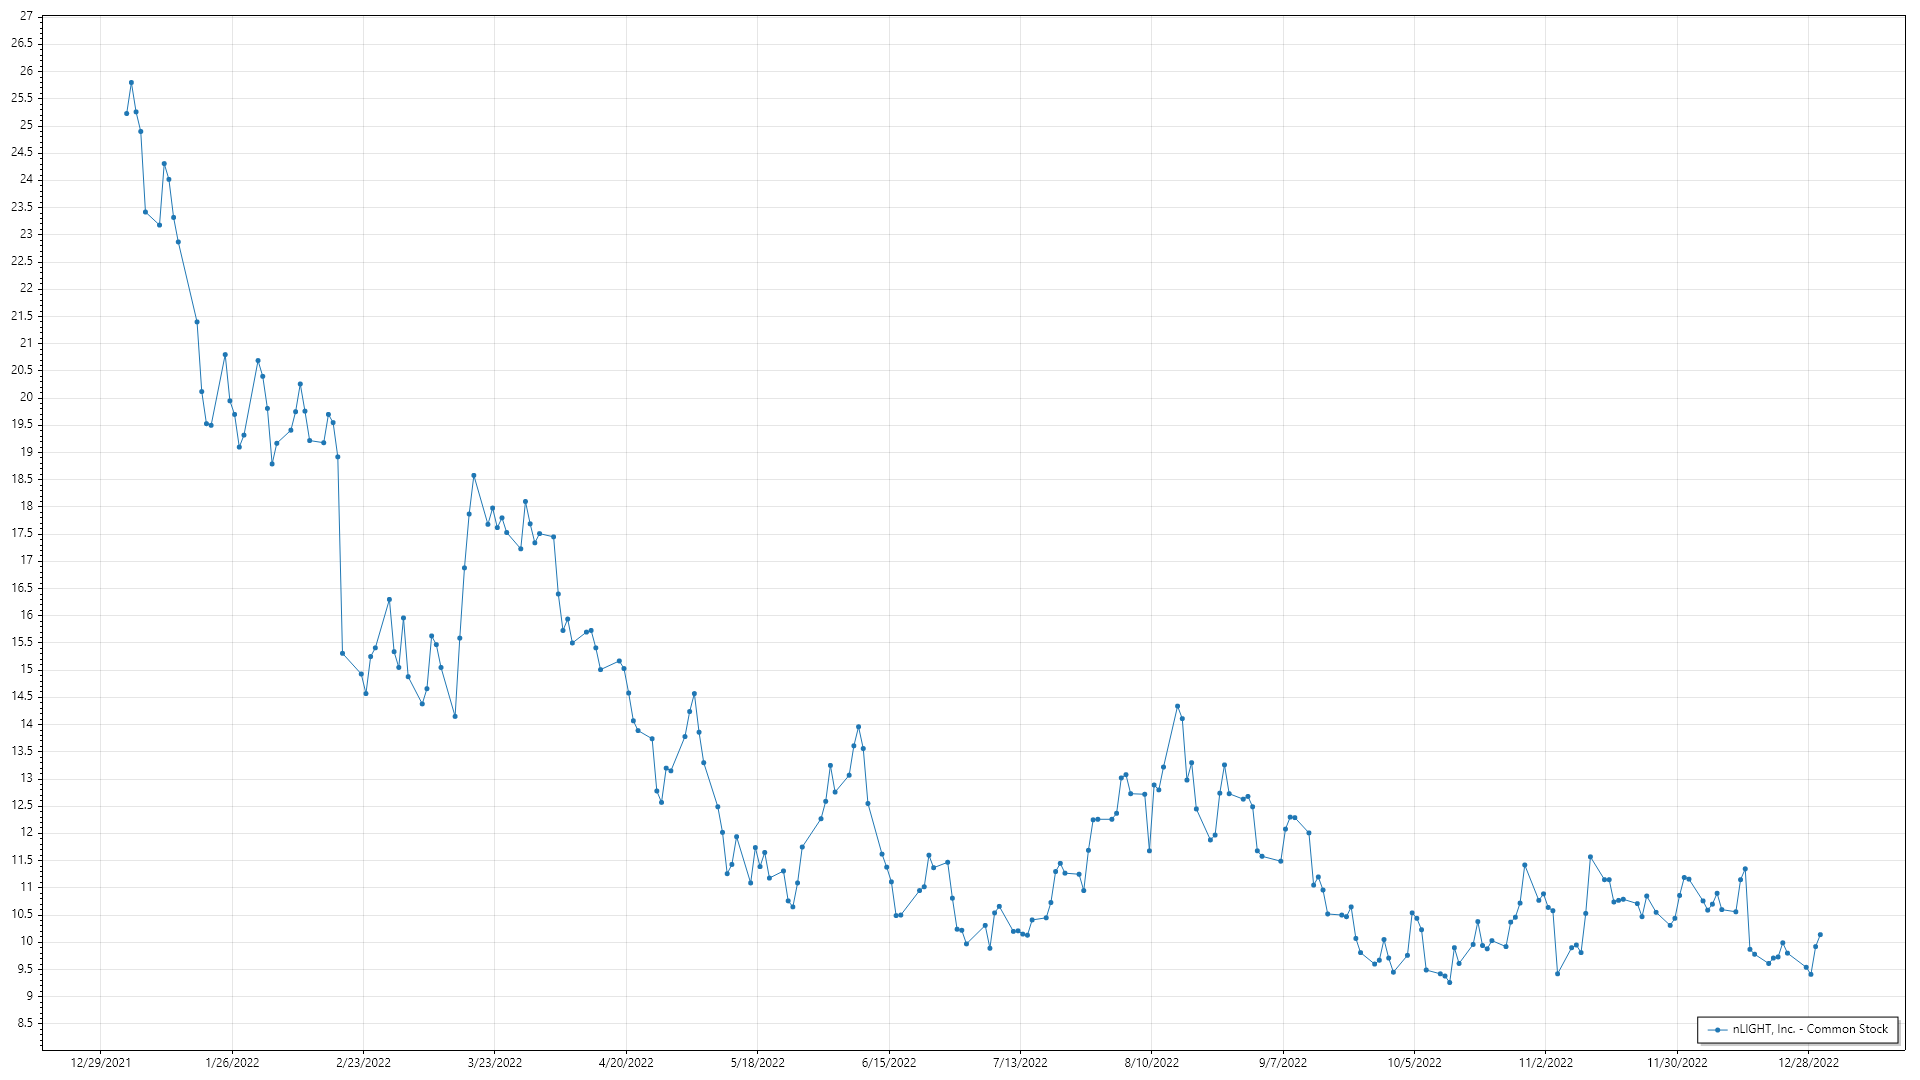Click the 11/30/2022 x-axis date label
Screen dimensions: 1920x1080
click(x=1677, y=1063)
